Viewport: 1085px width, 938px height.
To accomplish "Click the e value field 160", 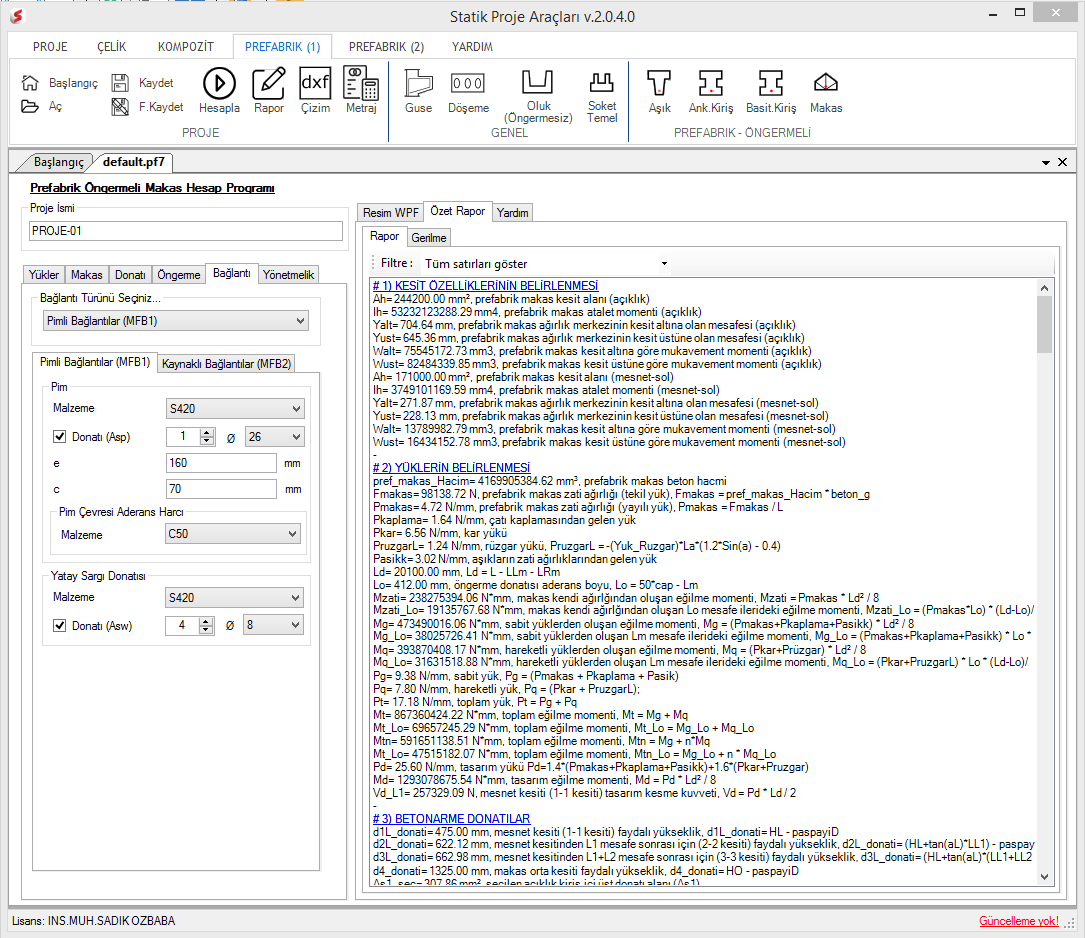I will click(x=221, y=463).
